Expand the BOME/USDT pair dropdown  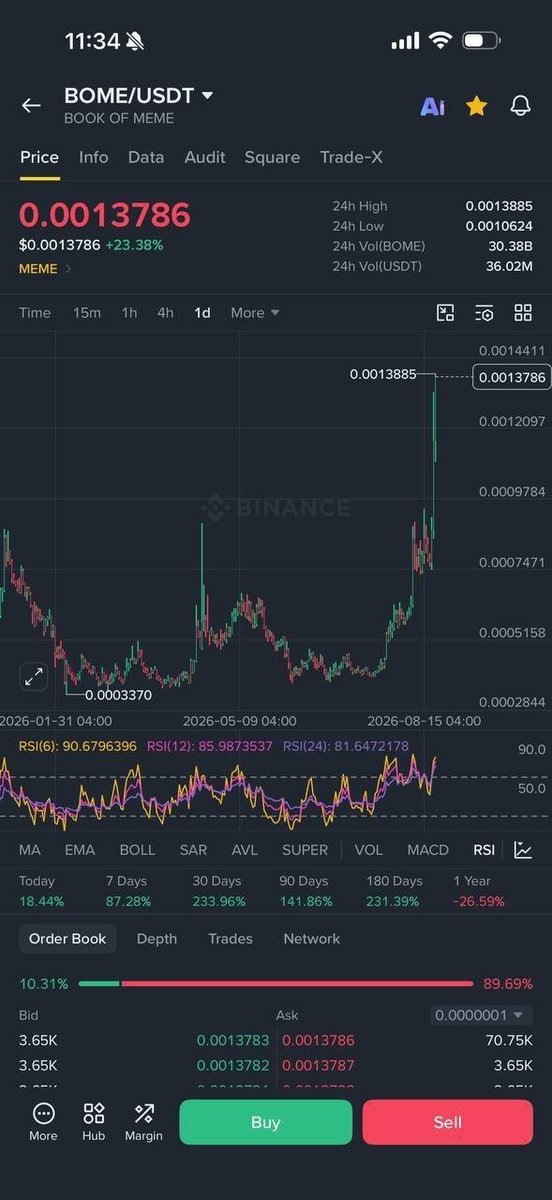click(x=208, y=95)
